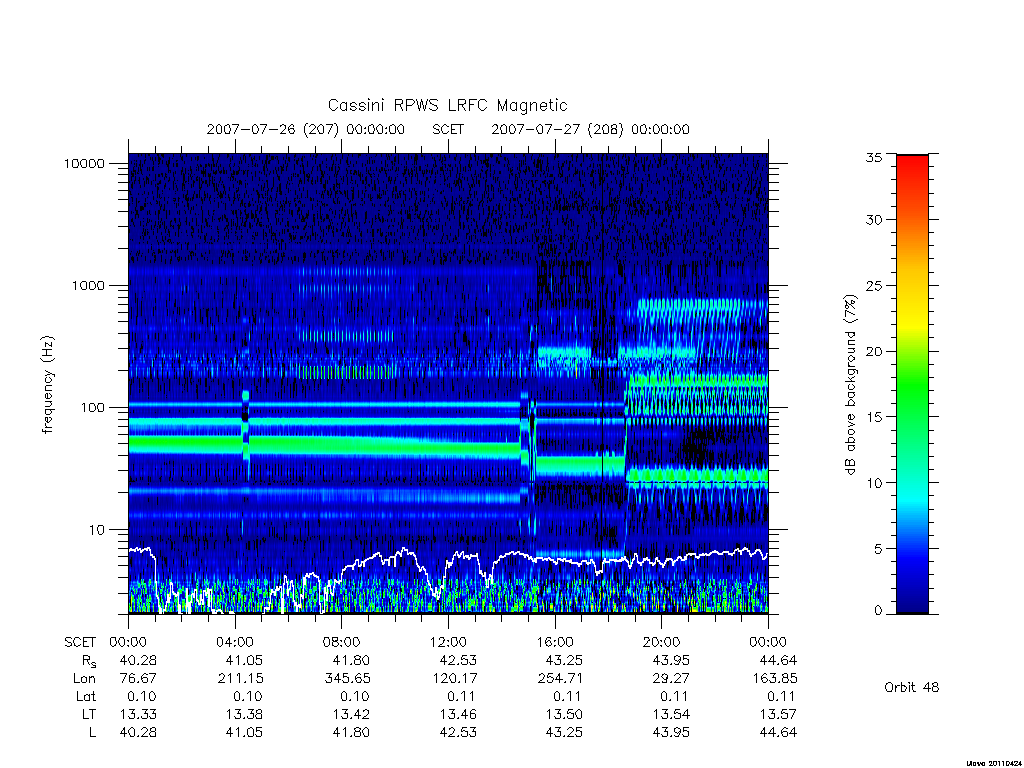This screenshot has height=768, width=1024.
Task: Click the colorbar 30 tick label
Action: click(x=874, y=220)
